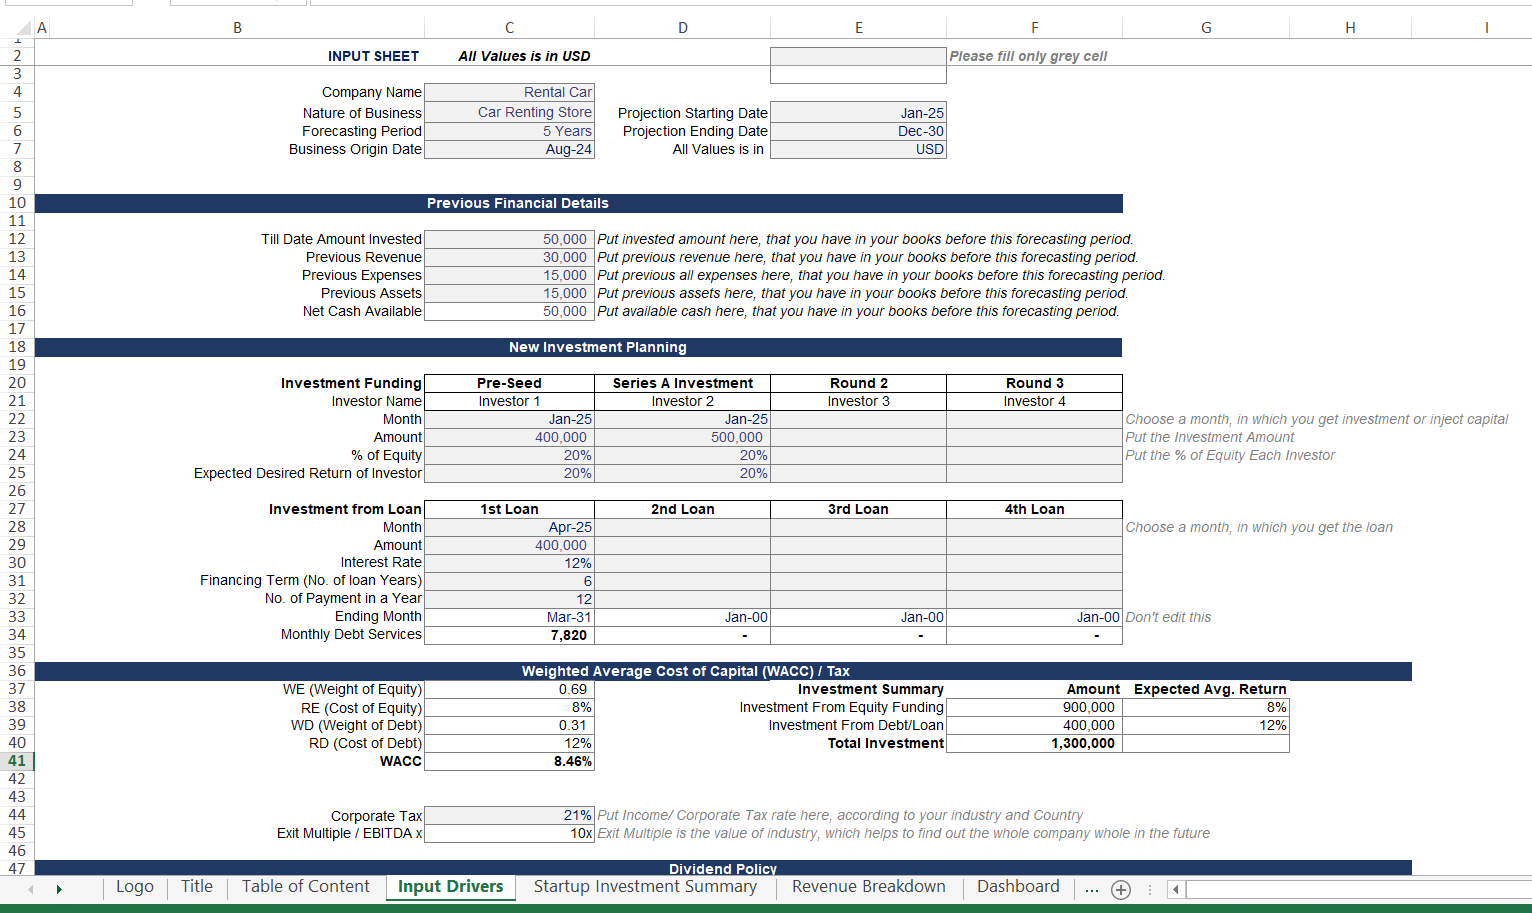Select WE Weight of Equity value 0.69
1532x913 pixels.
point(509,689)
